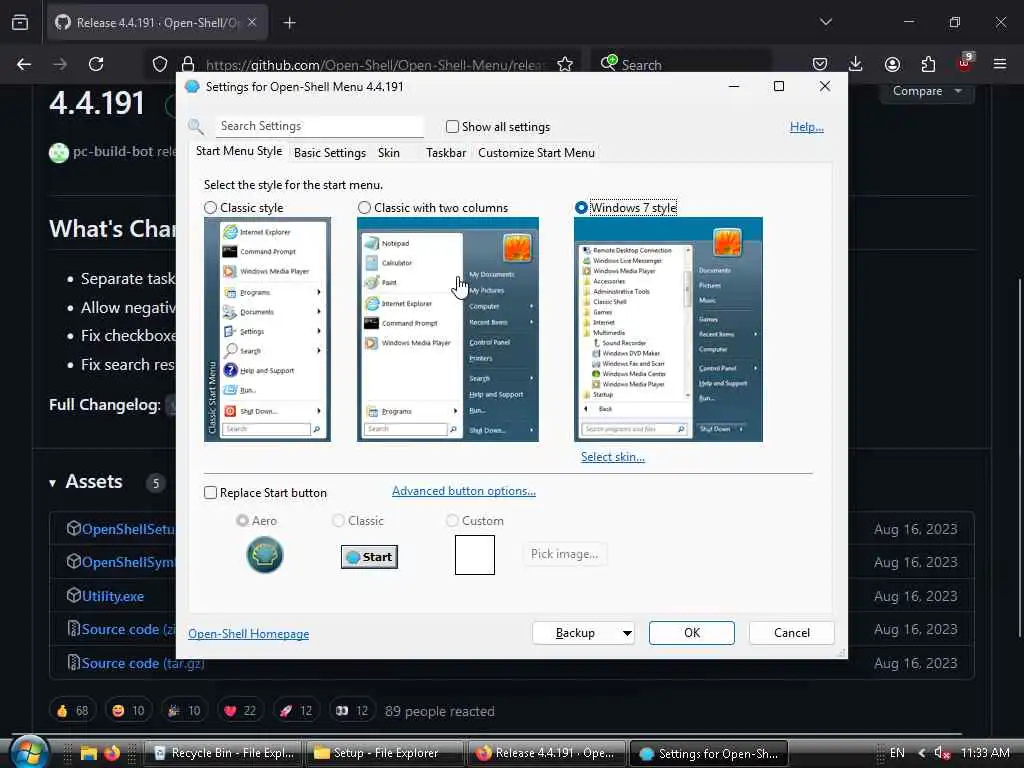The height and width of the screenshot is (768, 1024).
Task: Switch to Recycle Bin File Explorer taskbar item
Action: [x=223, y=753]
